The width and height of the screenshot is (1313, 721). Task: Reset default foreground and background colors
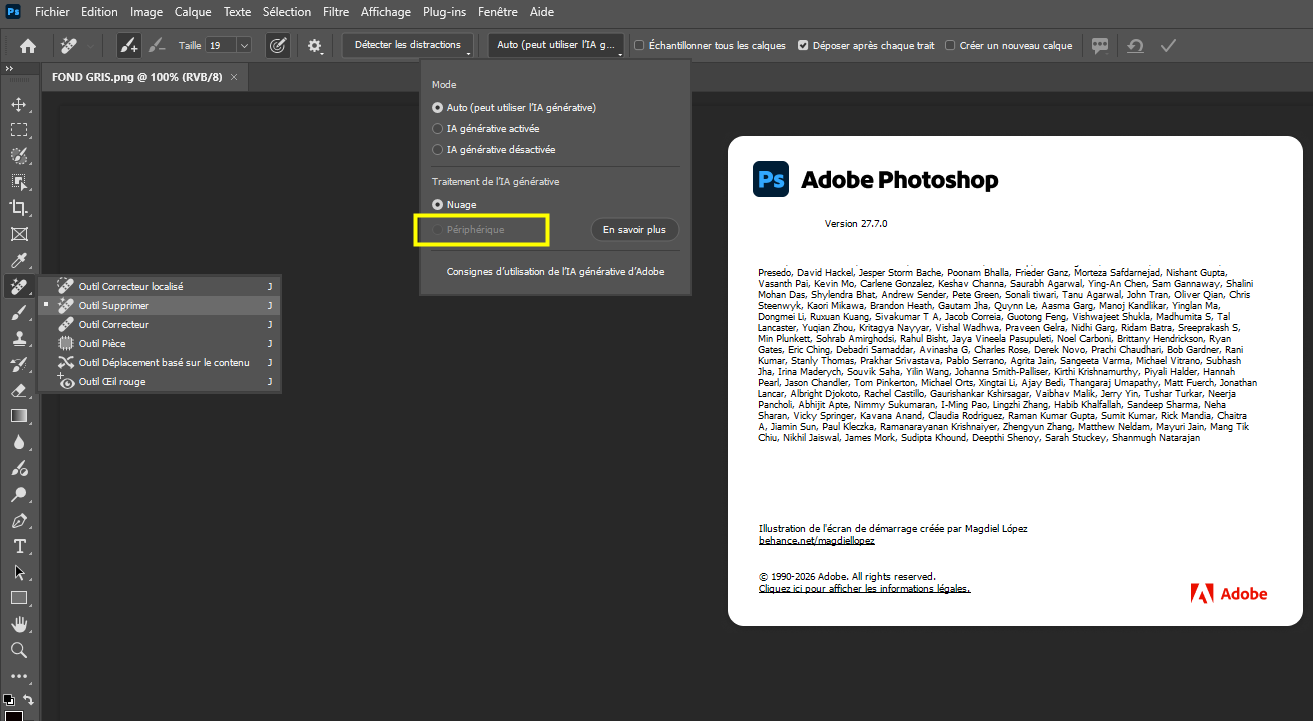coord(8,700)
